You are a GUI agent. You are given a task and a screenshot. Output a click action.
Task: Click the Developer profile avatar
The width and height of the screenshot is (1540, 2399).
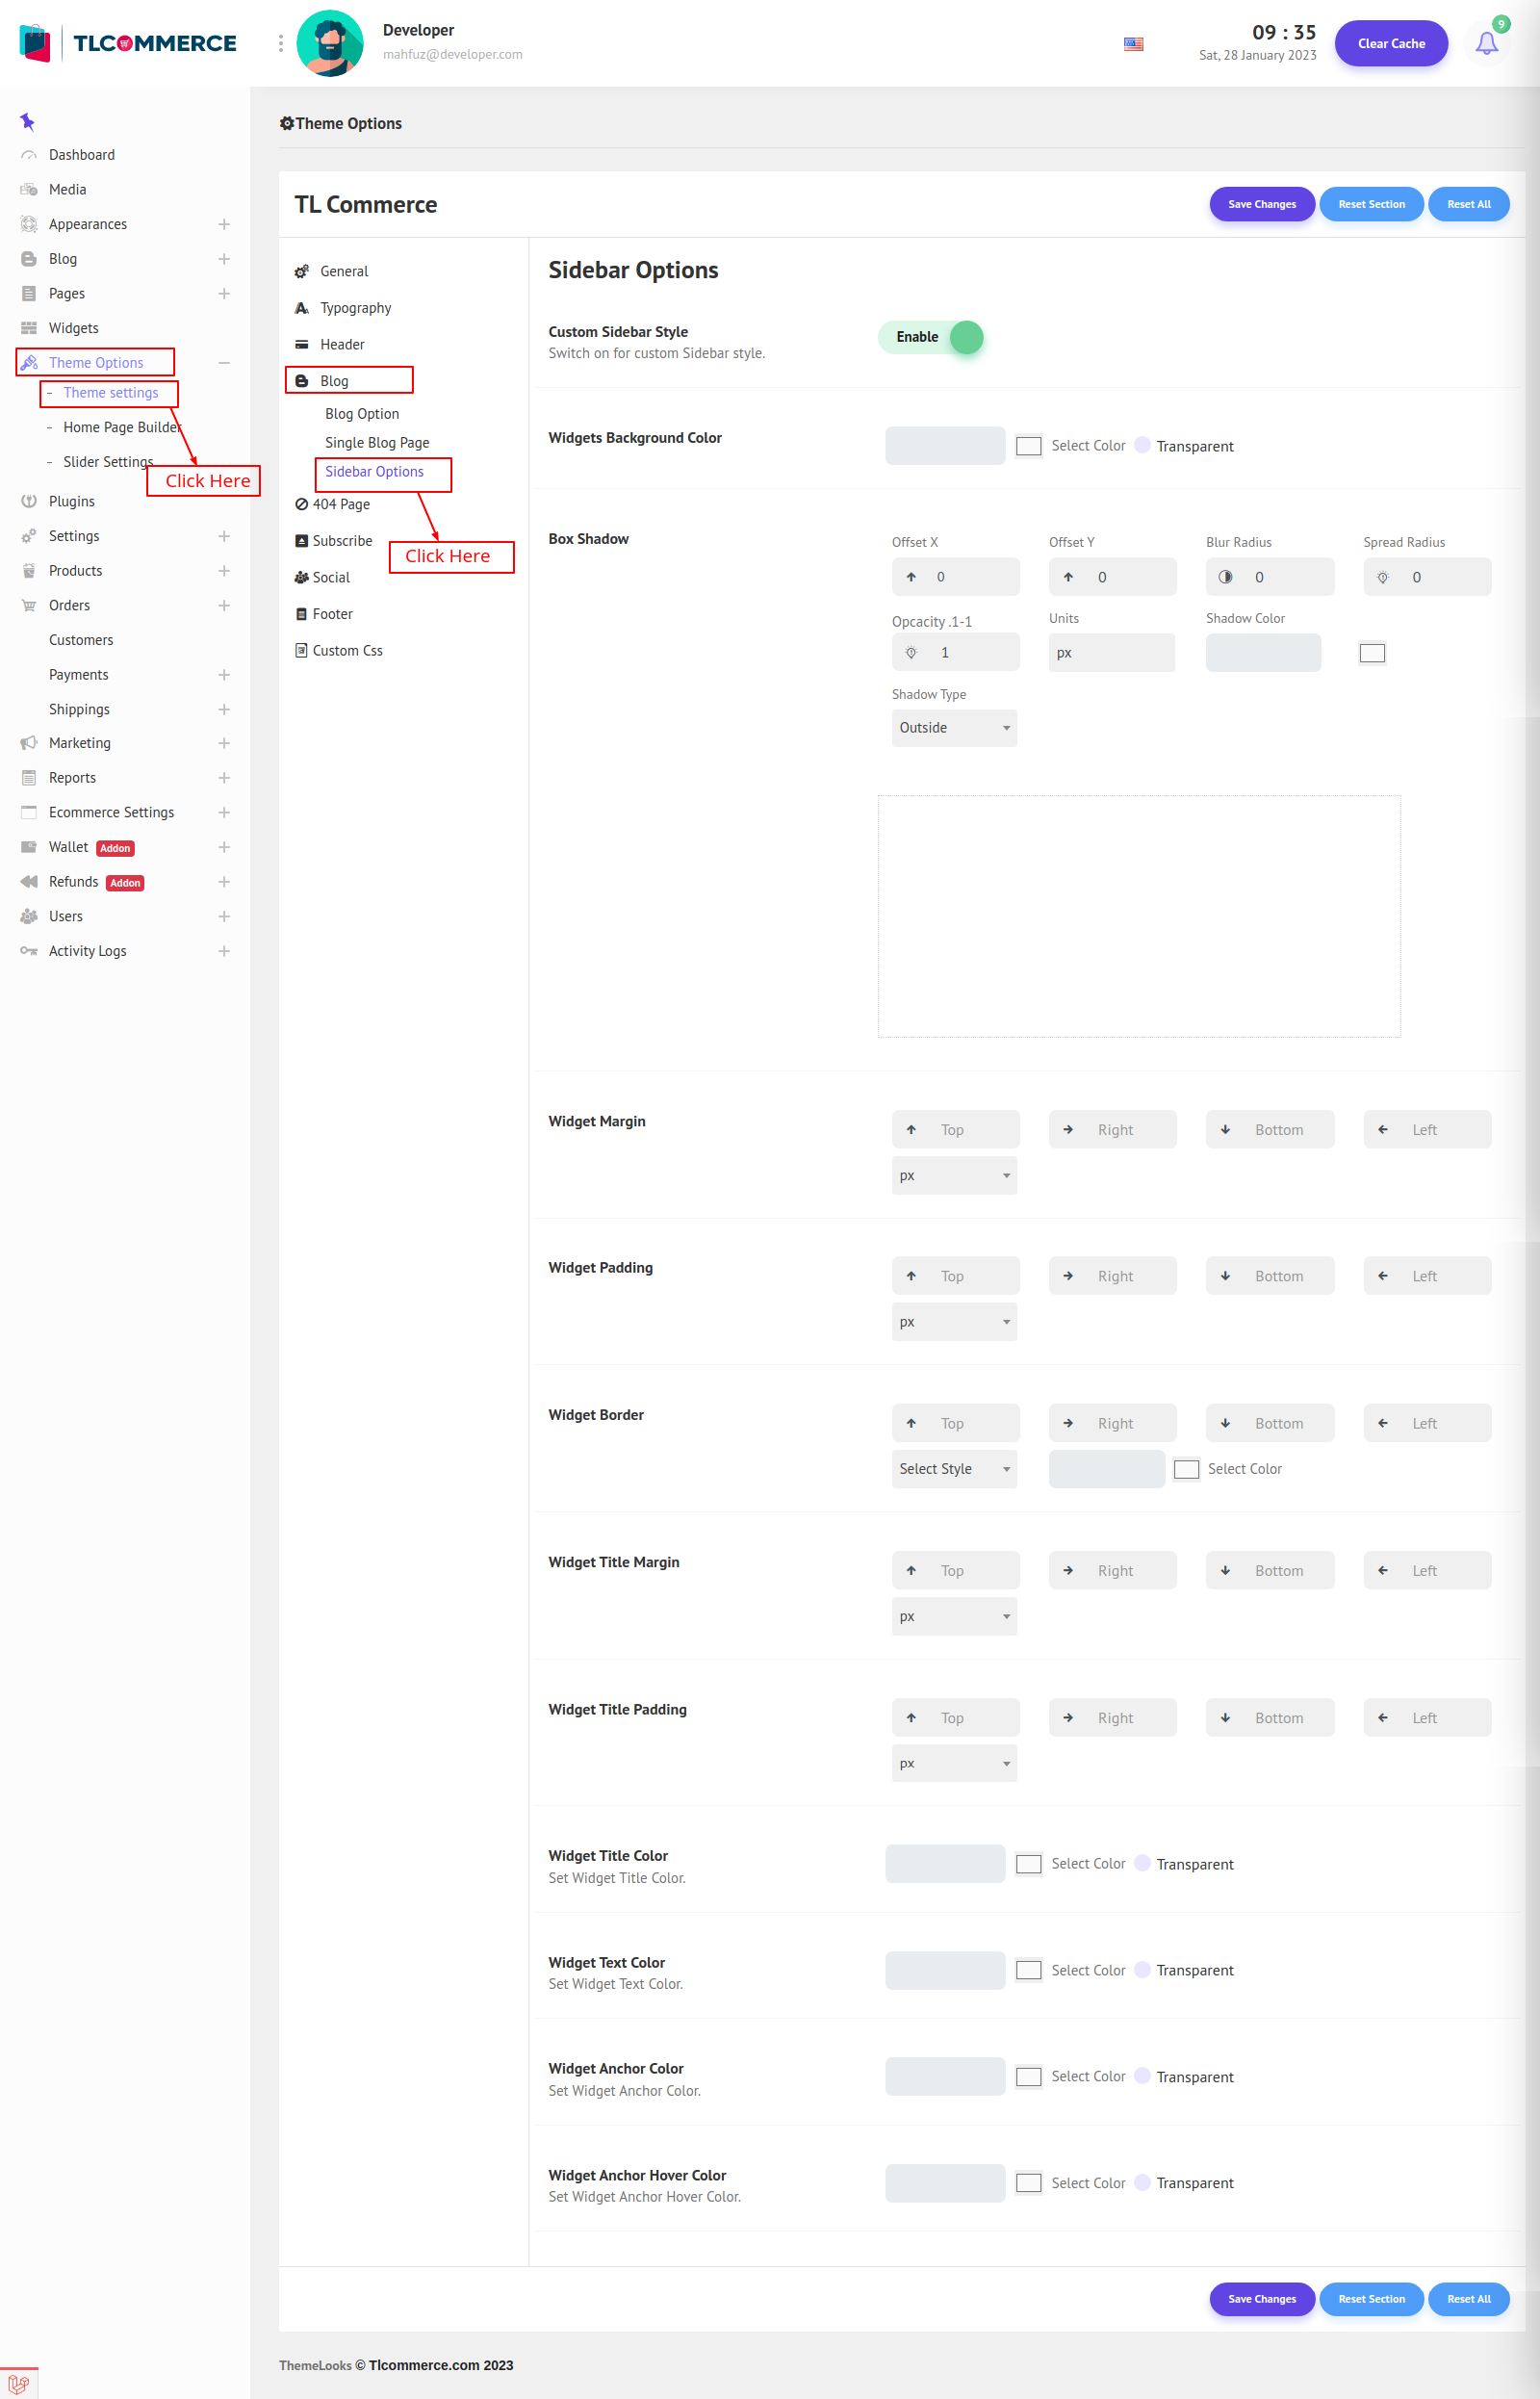coord(330,43)
